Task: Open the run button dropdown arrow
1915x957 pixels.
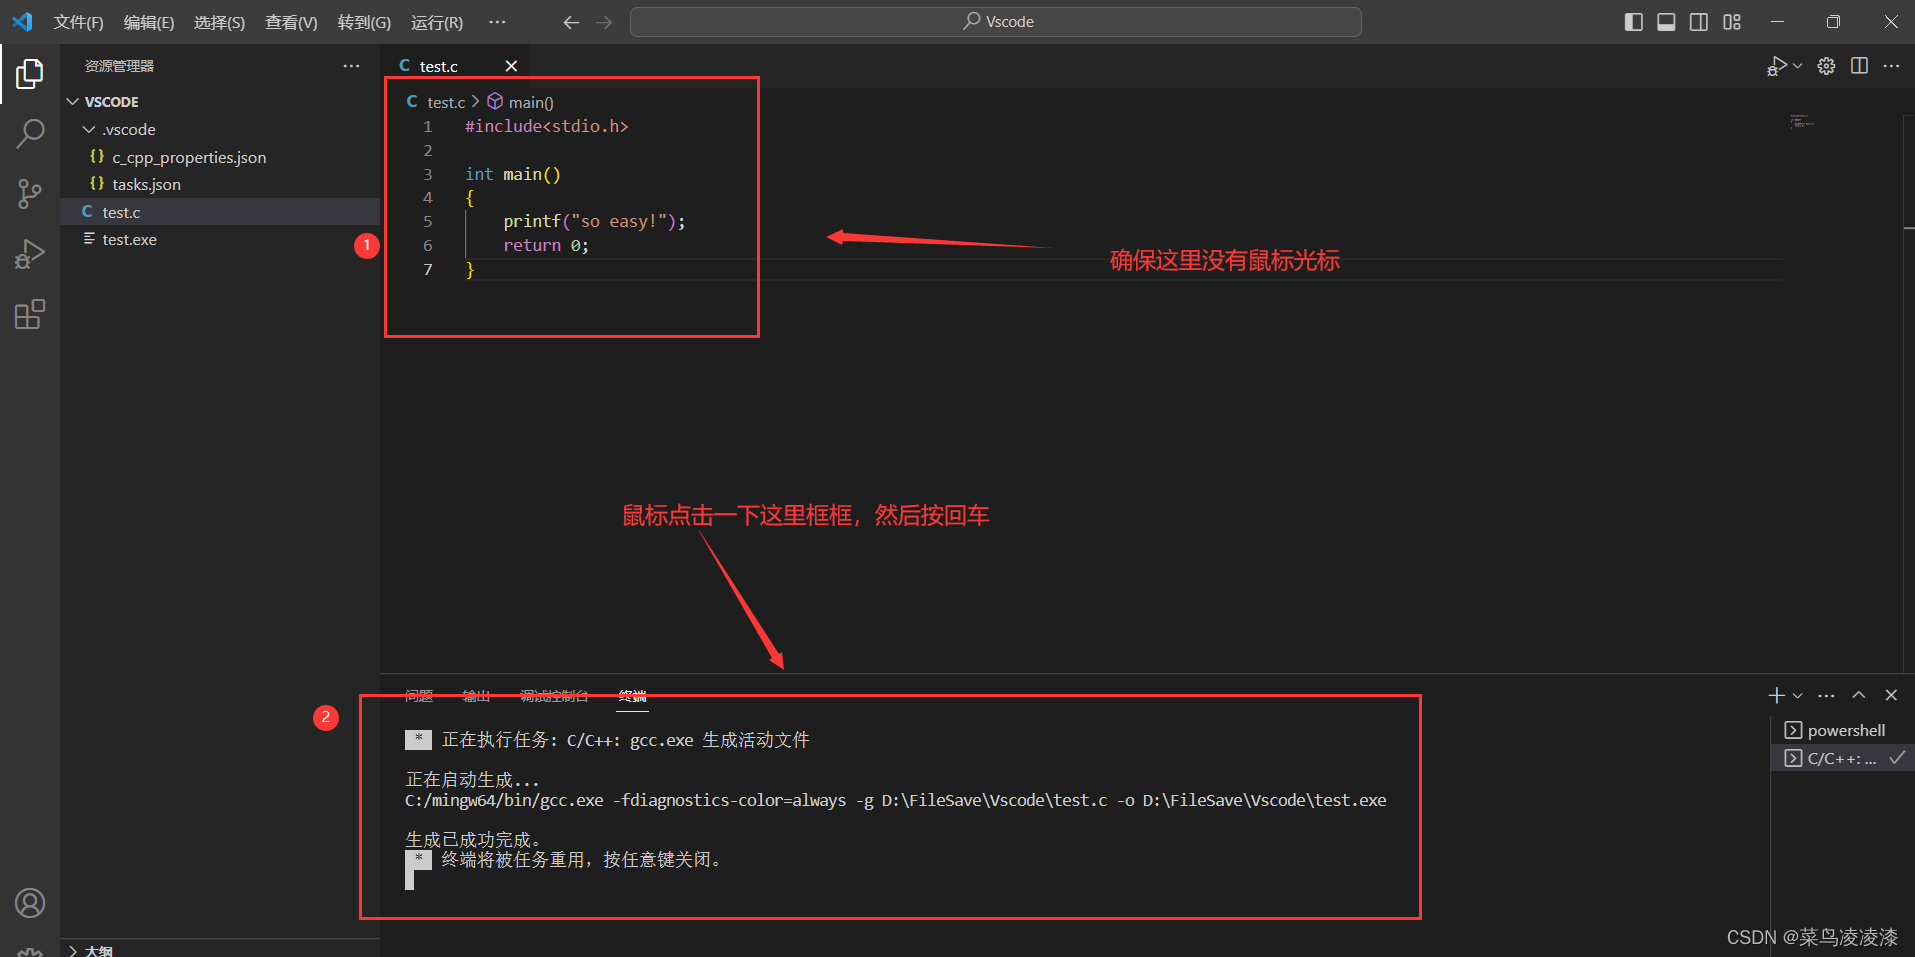Action: click(1798, 66)
